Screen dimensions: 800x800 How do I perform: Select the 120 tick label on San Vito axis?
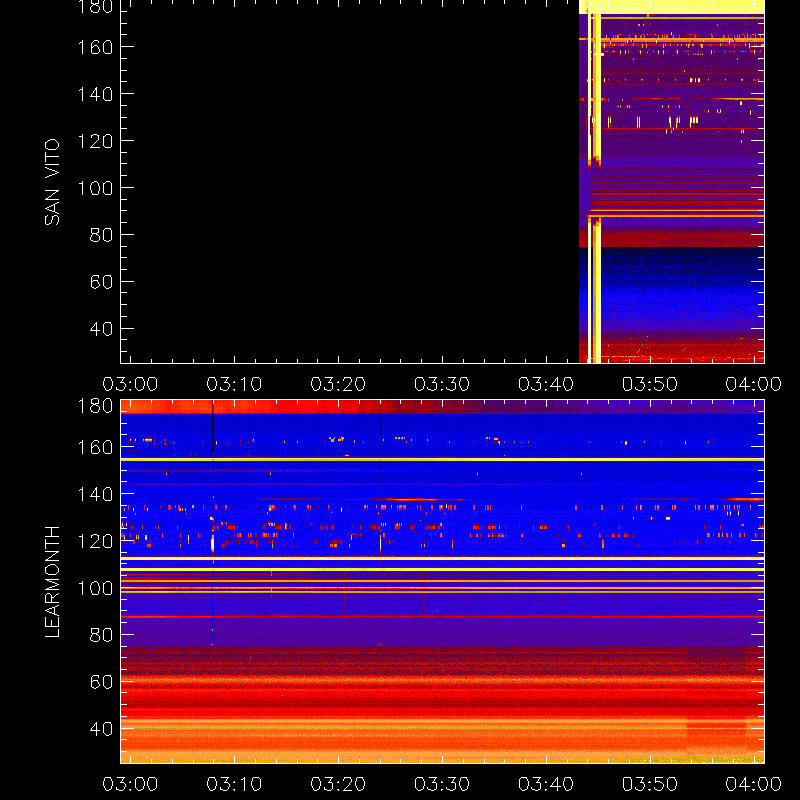(95, 141)
